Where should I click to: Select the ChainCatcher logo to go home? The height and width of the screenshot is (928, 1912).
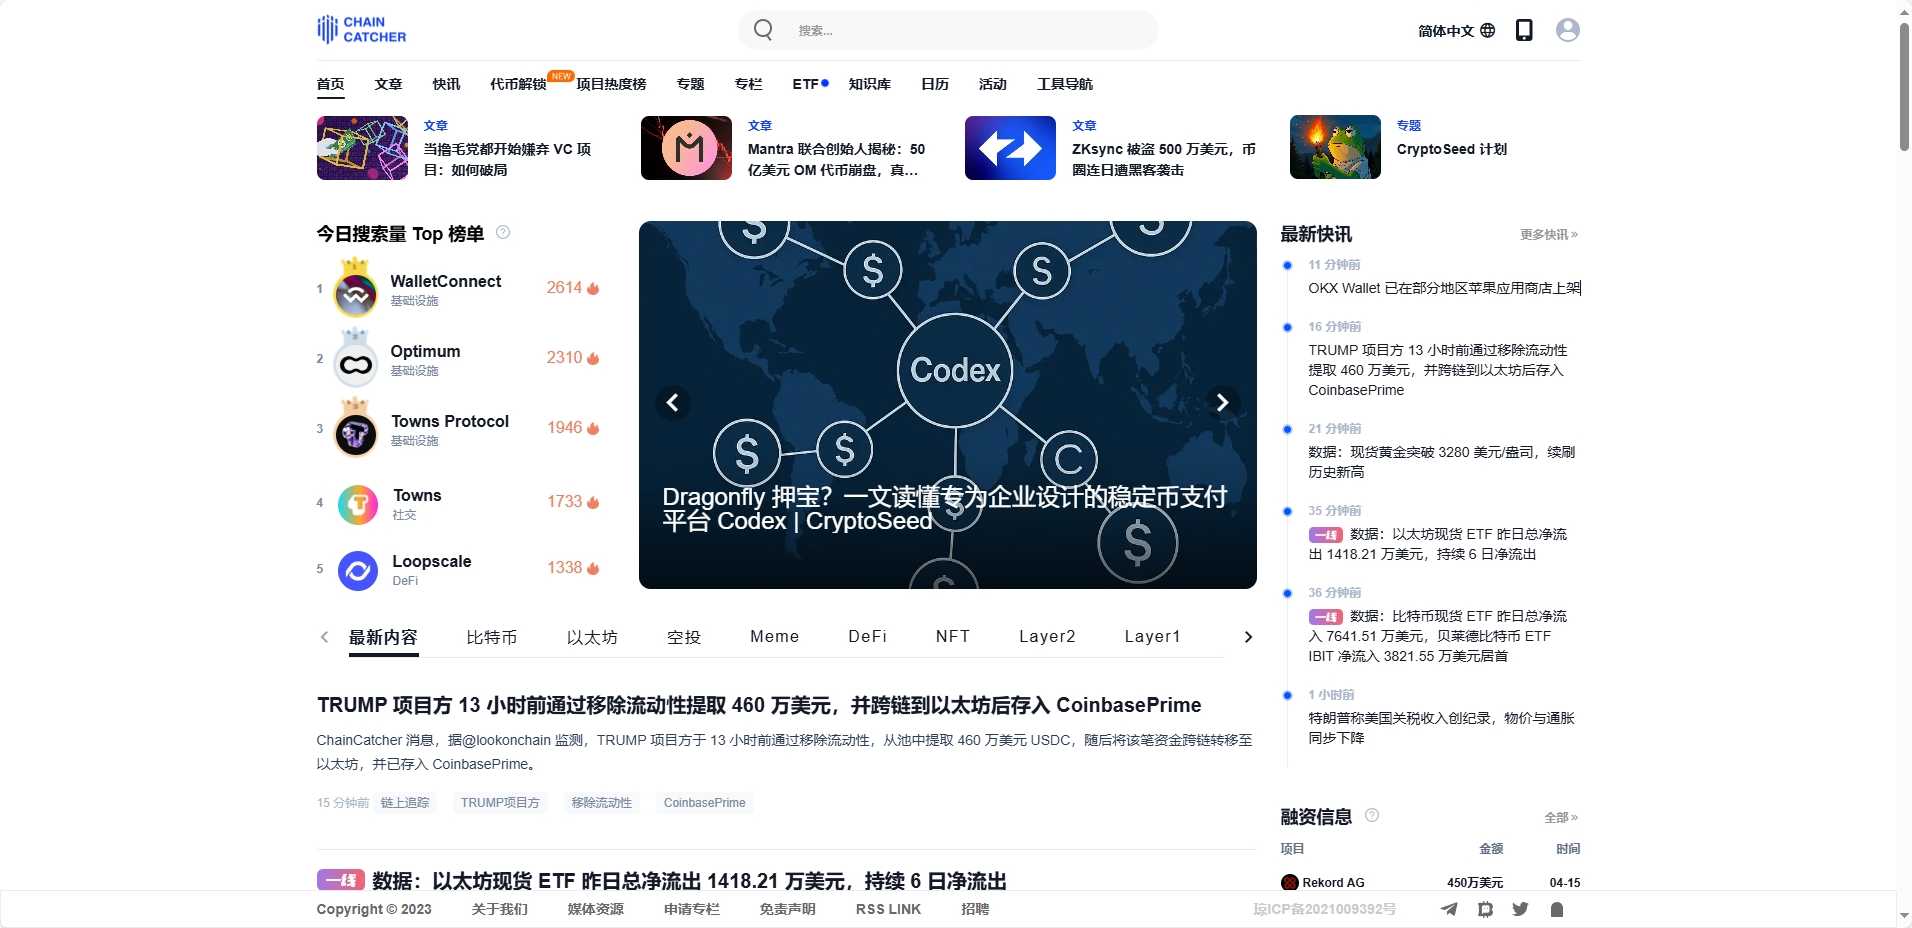[360, 29]
